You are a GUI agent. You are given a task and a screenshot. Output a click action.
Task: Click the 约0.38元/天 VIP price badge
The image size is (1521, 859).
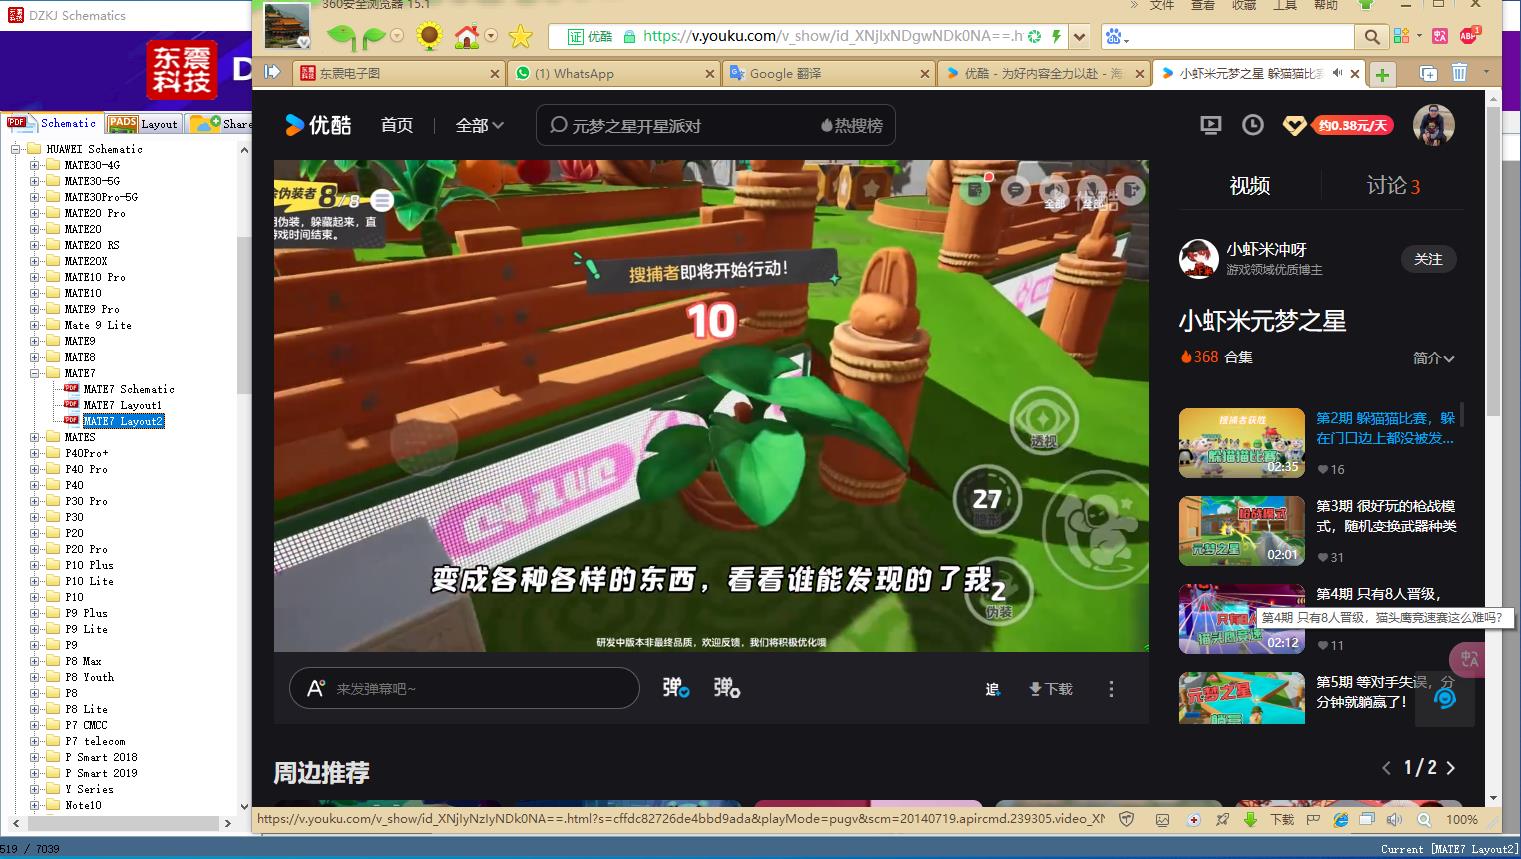1352,126
